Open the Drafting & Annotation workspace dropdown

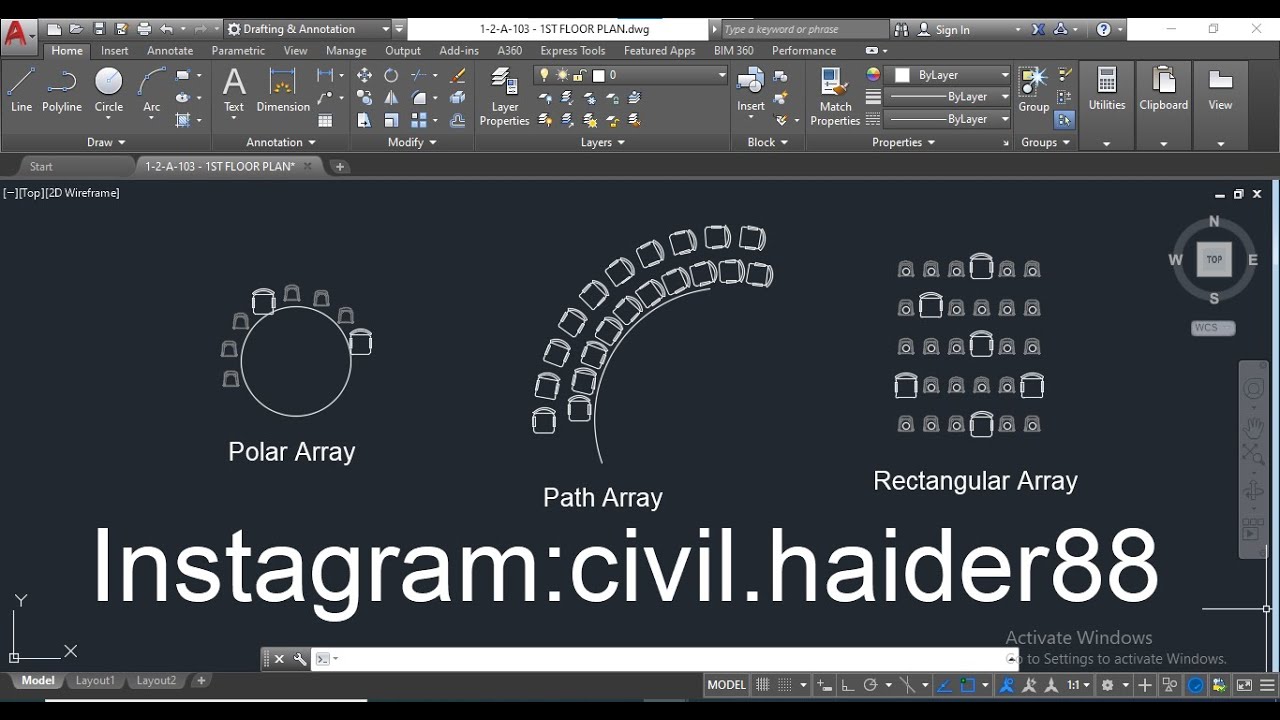click(x=307, y=29)
